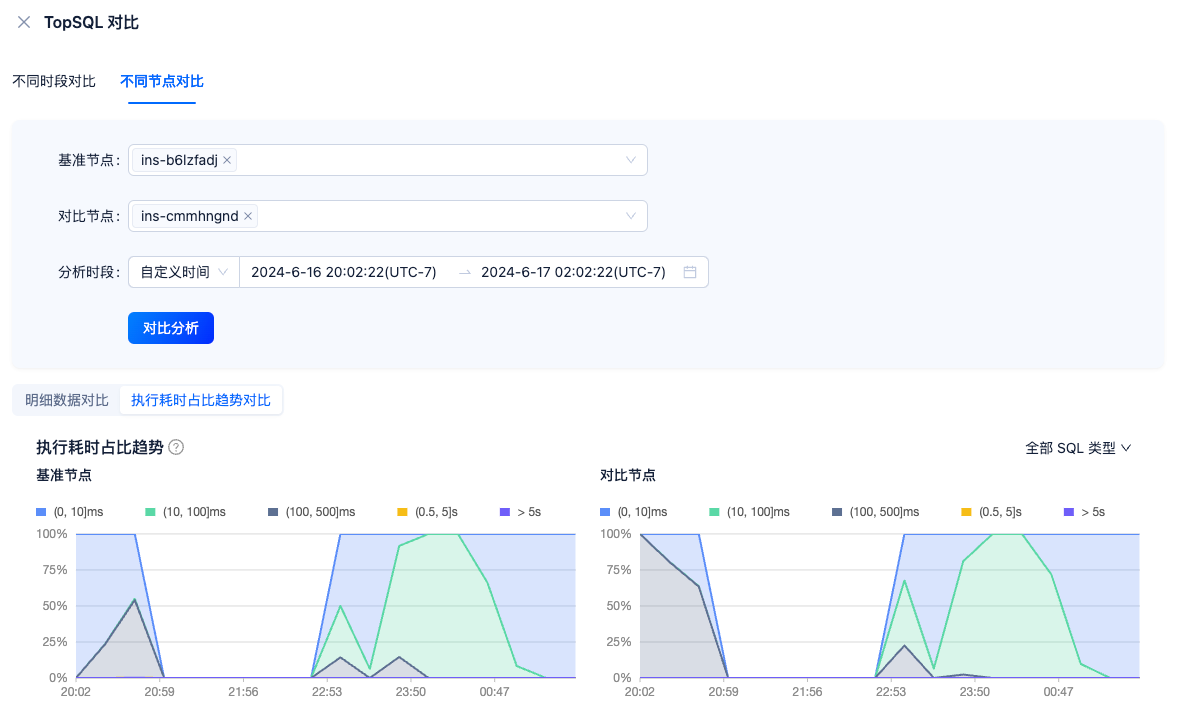Screen dimensions: 1177x714
Task: Expand the 基准节点 dropdown list
Action: pyautogui.click(x=630, y=160)
